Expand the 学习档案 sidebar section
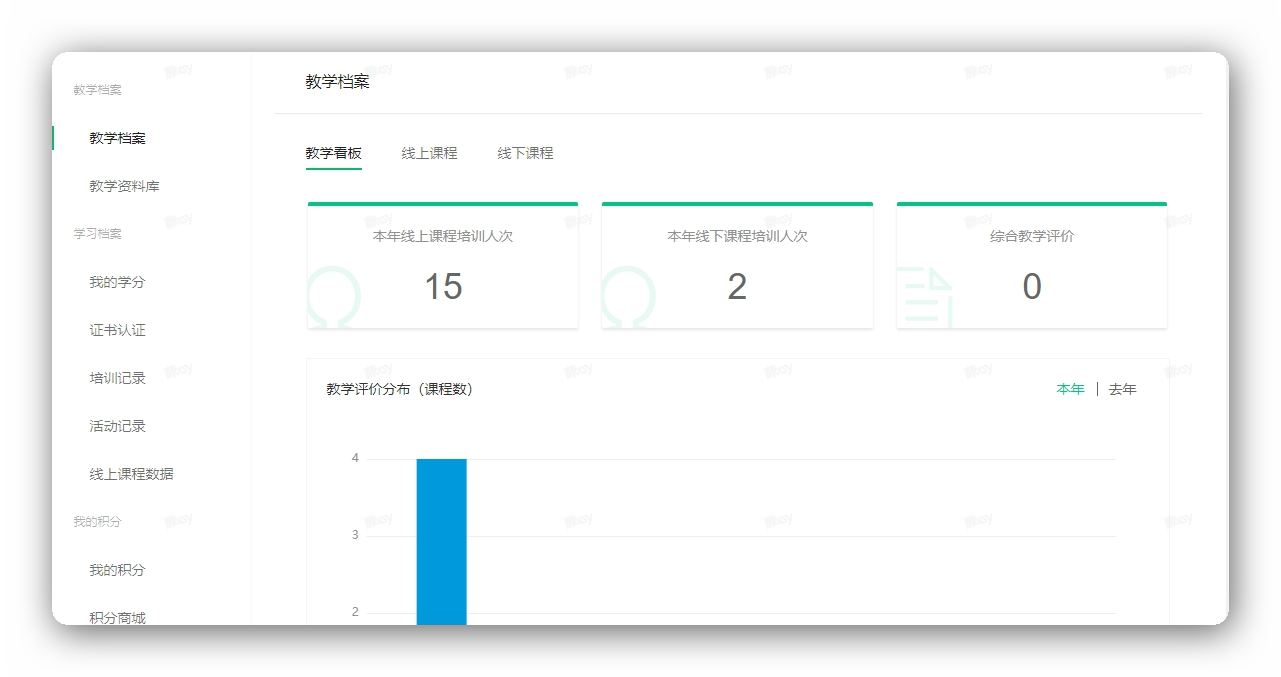1281x677 pixels. click(91, 234)
